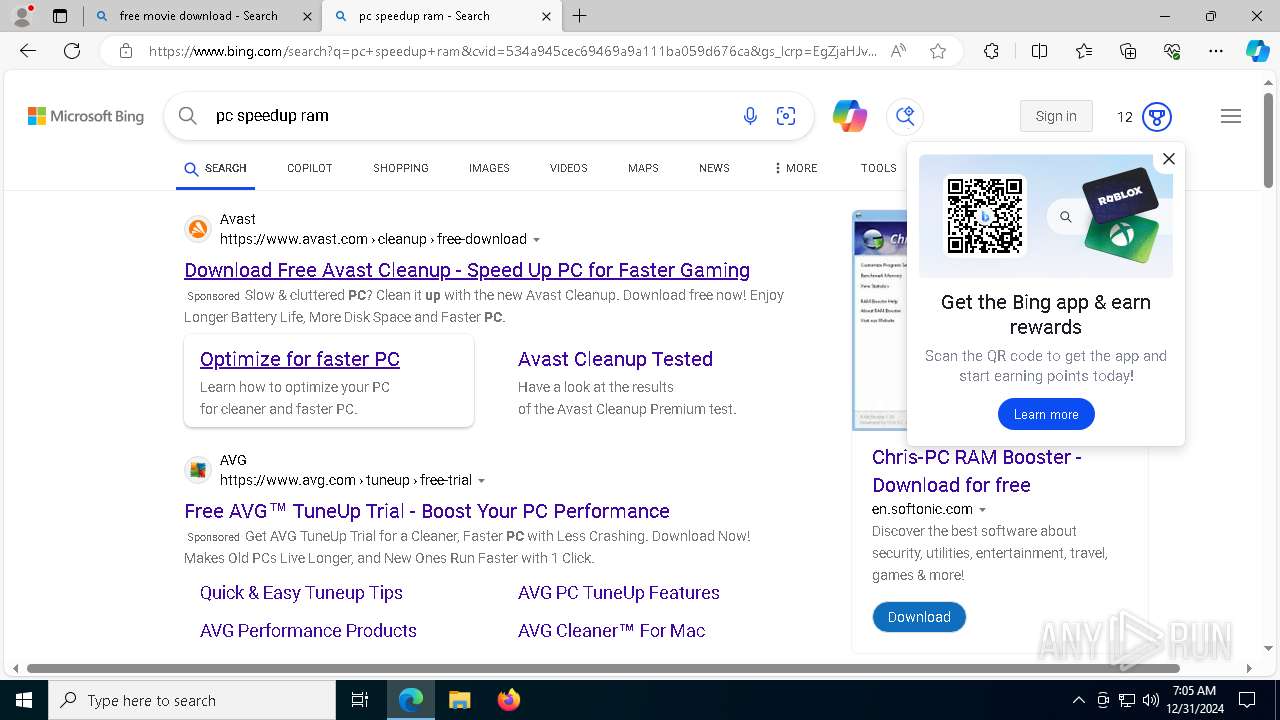This screenshot has height=720, width=1280.
Task: Search by voice microphone icon
Action: (x=750, y=116)
